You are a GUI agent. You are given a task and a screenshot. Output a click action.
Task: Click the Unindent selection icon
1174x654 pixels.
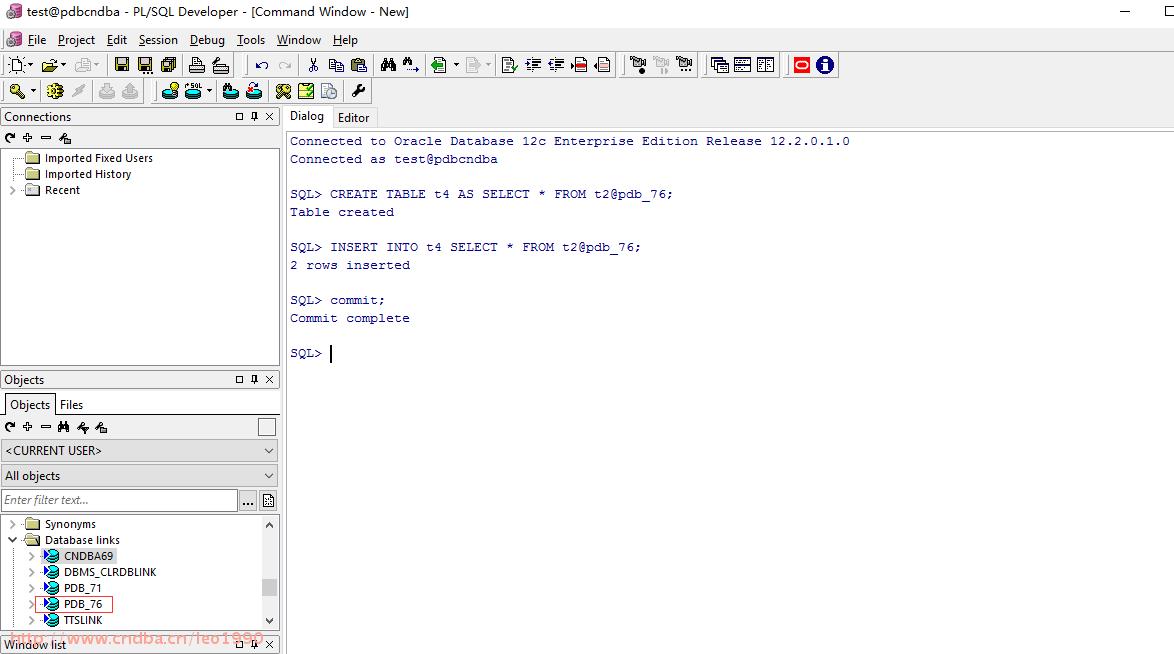(x=556, y=65)
